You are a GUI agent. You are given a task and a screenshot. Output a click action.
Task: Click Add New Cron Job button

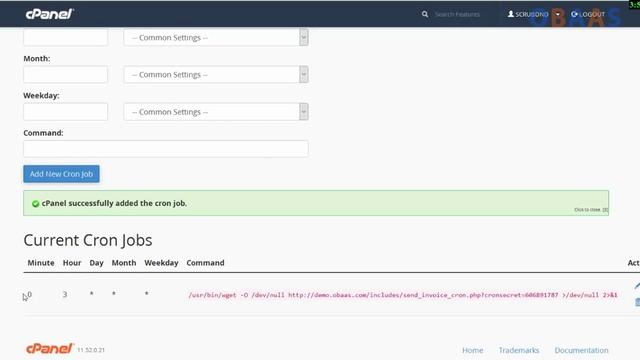click(61, 174)
